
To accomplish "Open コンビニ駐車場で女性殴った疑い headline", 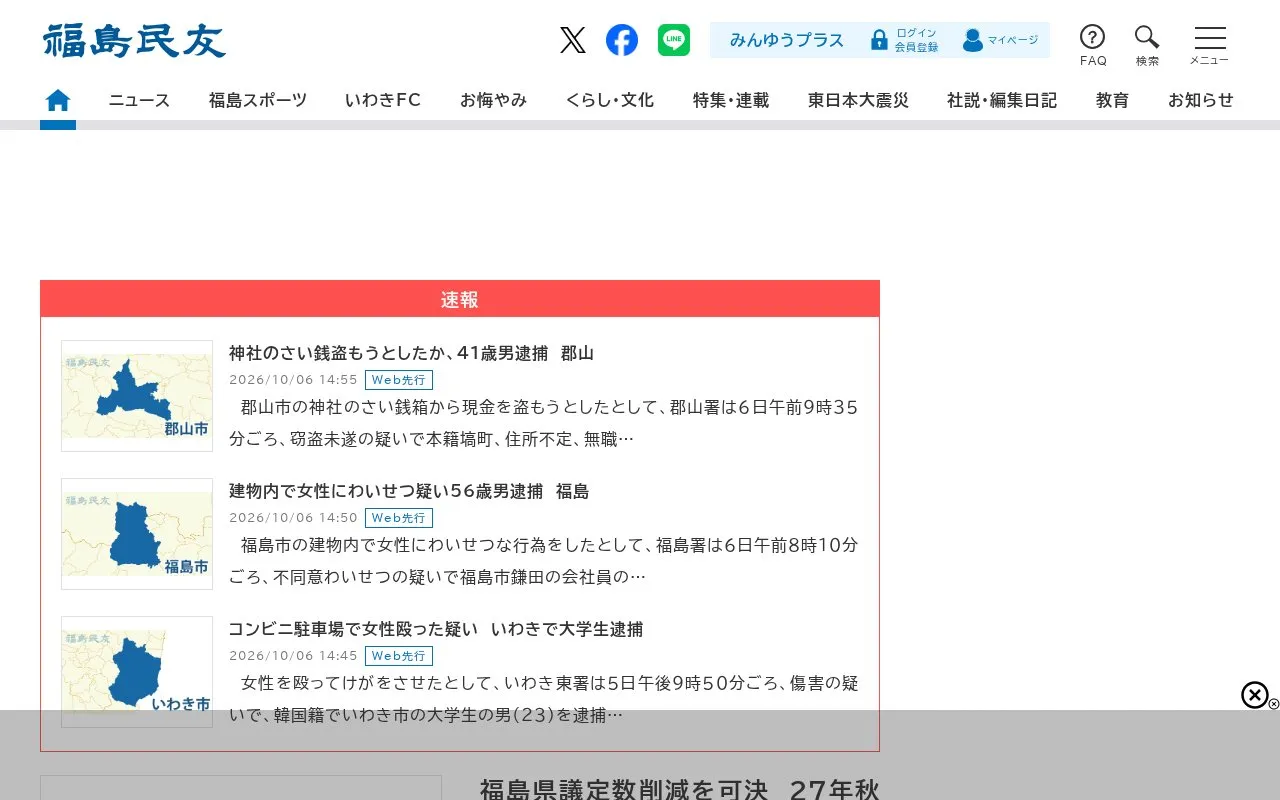I will point(436,629).
